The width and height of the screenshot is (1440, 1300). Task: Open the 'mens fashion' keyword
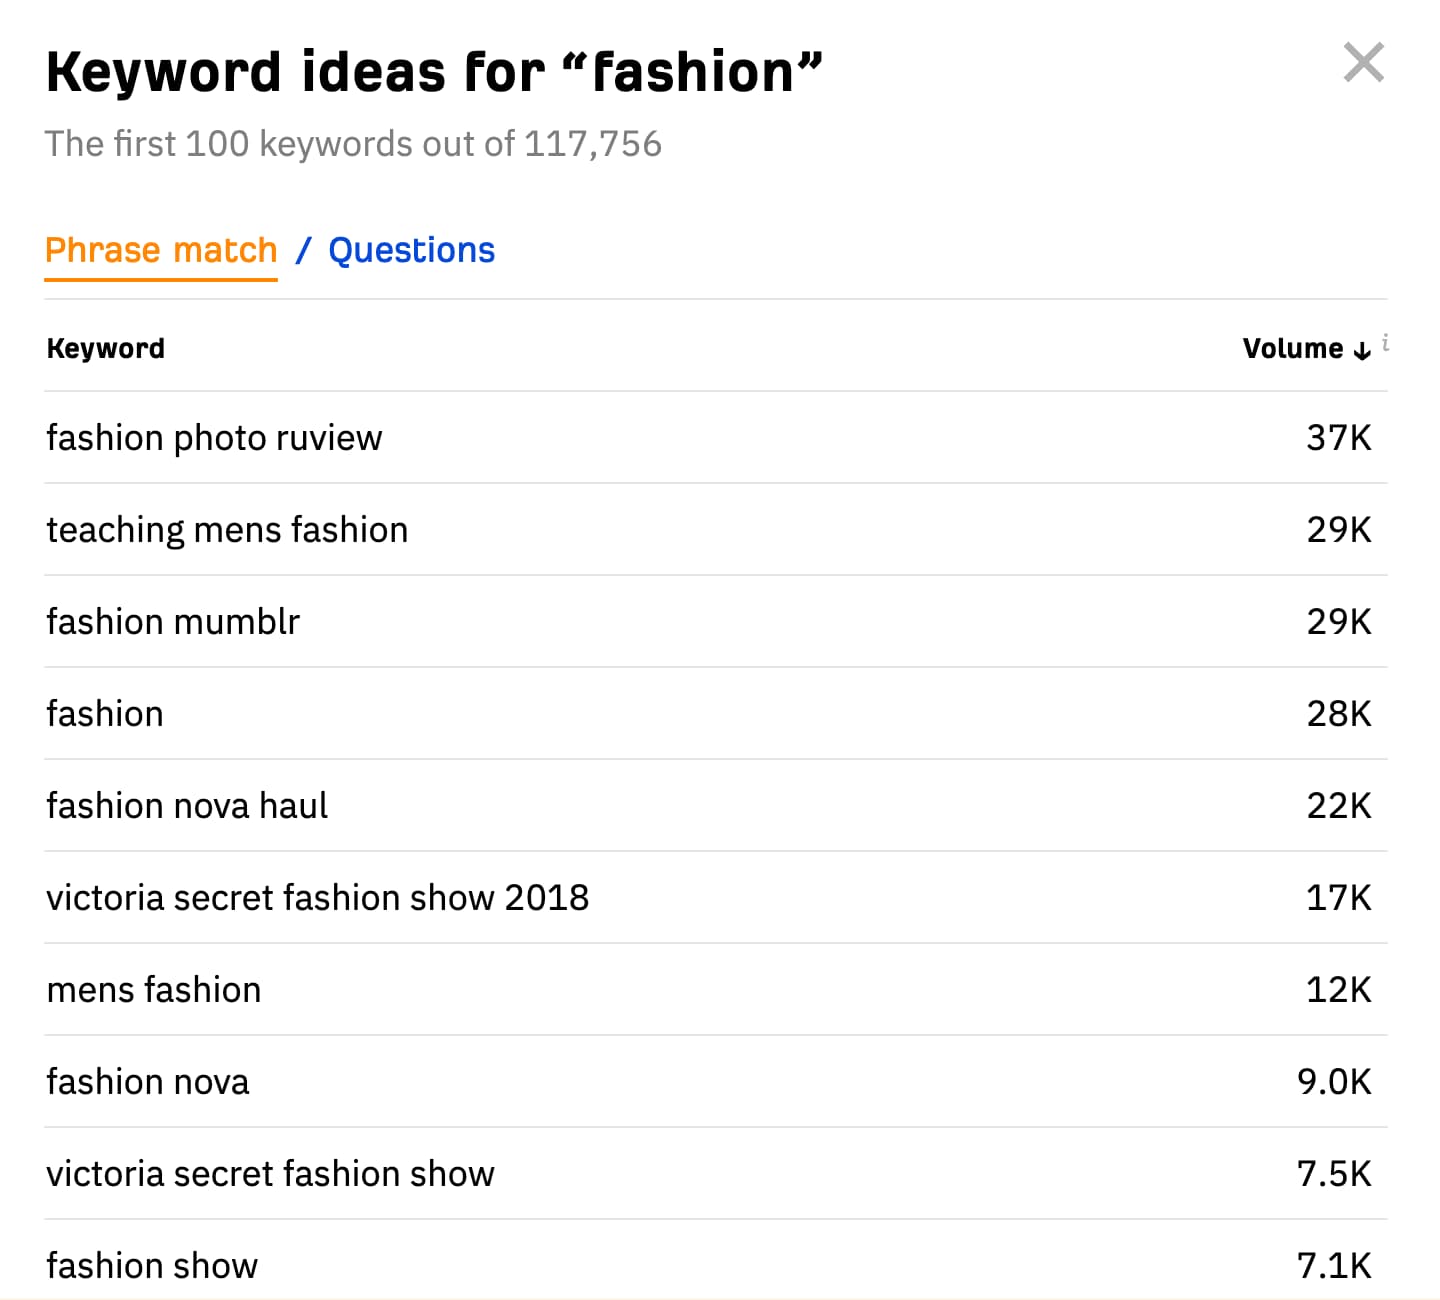pyautogui.click(x=153, y=989)
